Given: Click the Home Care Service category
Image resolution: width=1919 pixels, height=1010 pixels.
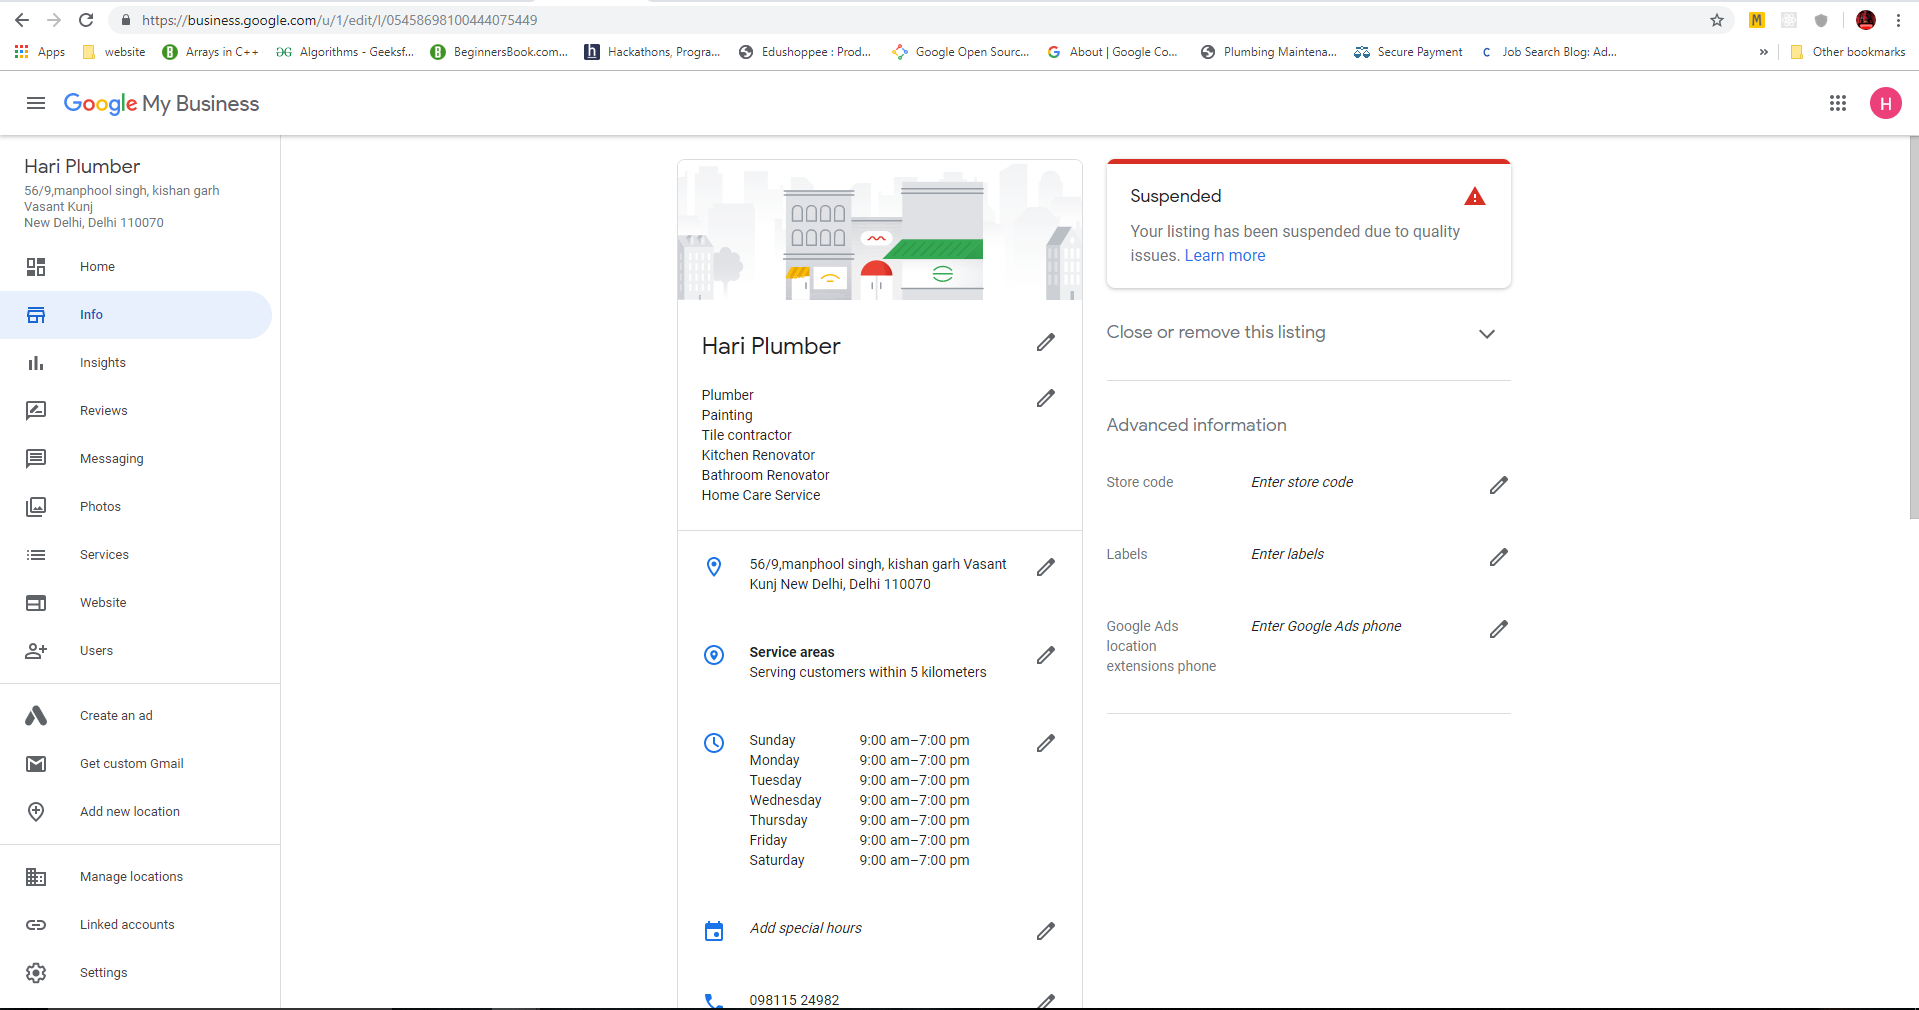Looking at the screenshot, I should (x=761, y=495).
